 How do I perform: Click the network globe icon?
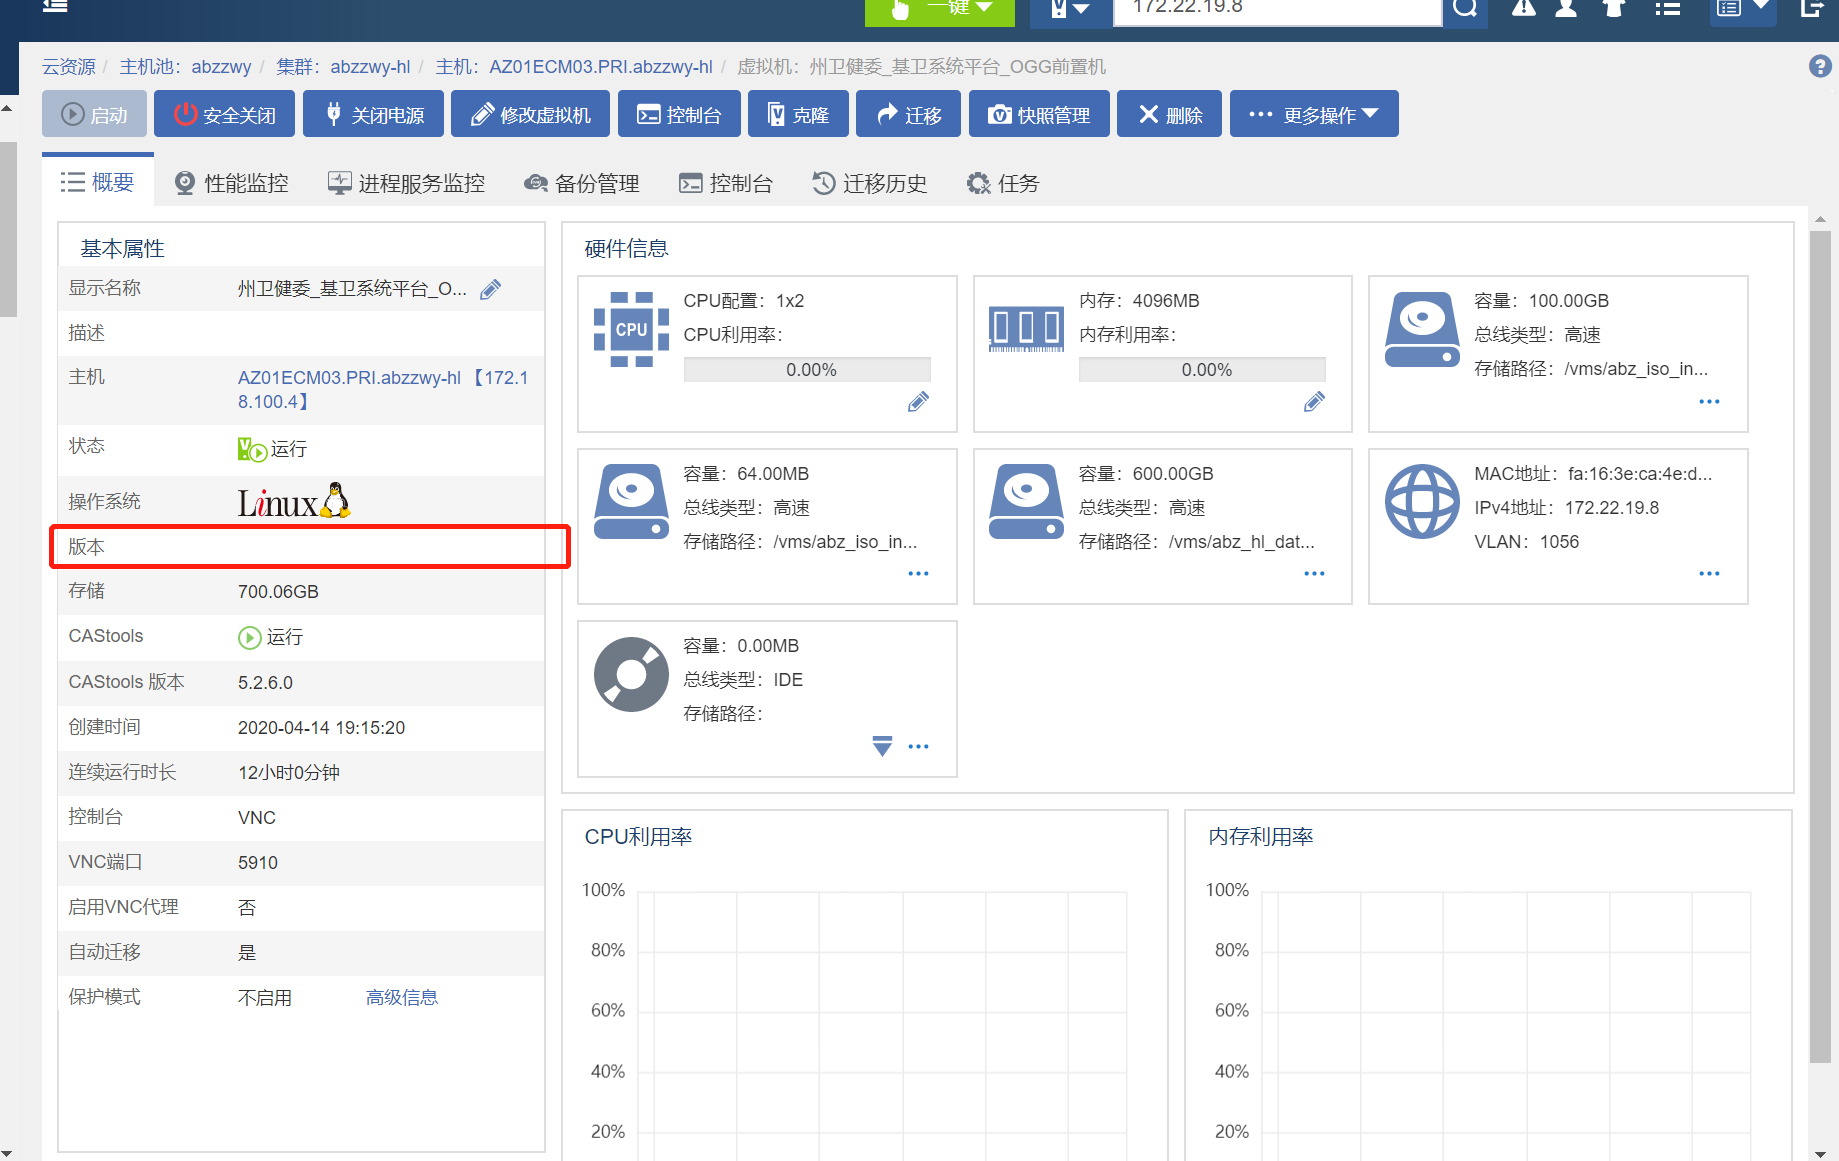tap(1422, 501)
